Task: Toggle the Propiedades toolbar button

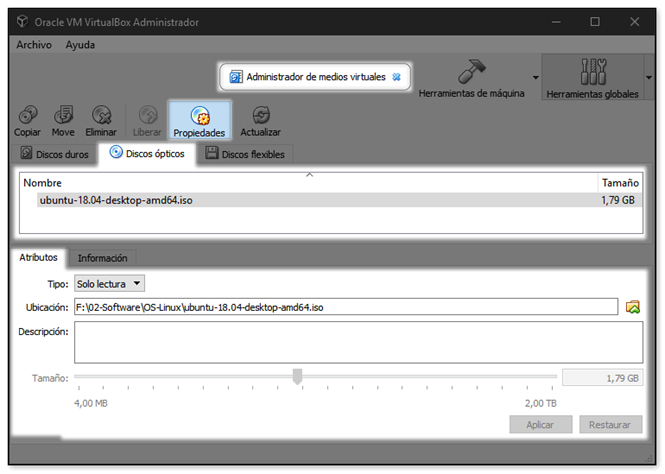Action: 199,121
